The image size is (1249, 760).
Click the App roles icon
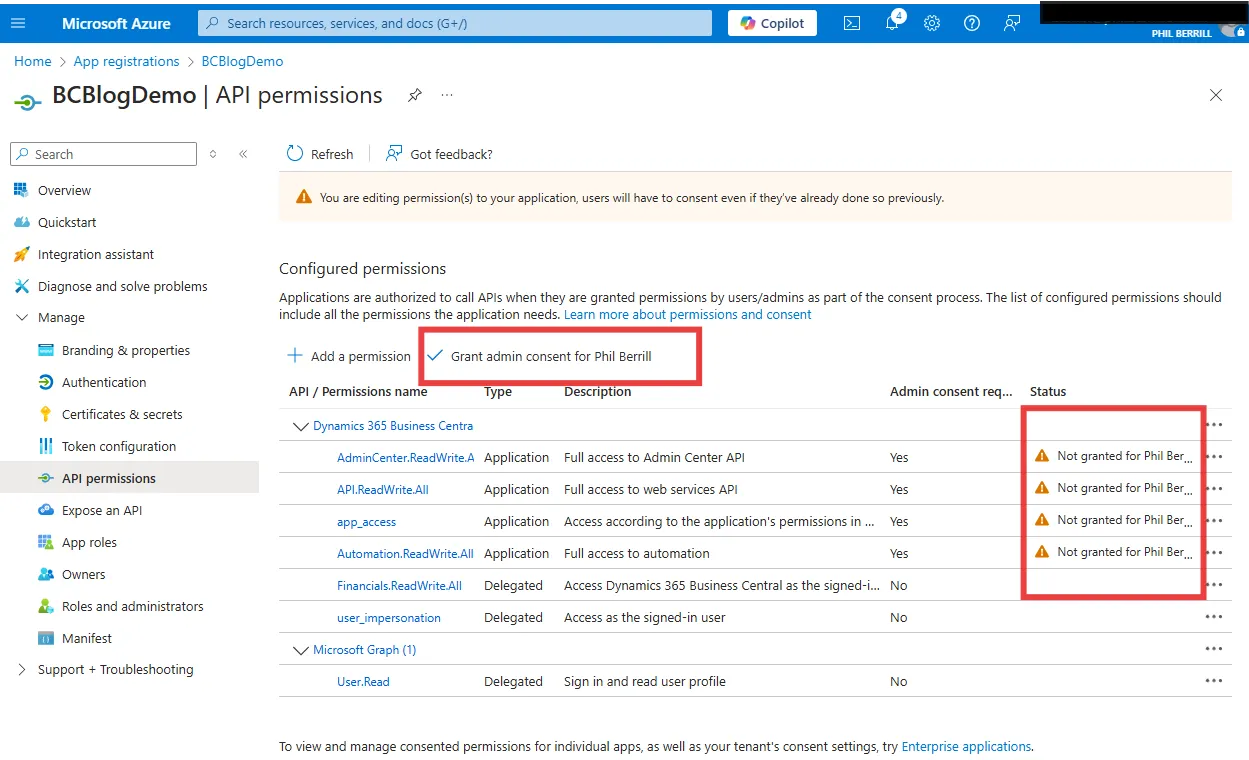(45, 542)
